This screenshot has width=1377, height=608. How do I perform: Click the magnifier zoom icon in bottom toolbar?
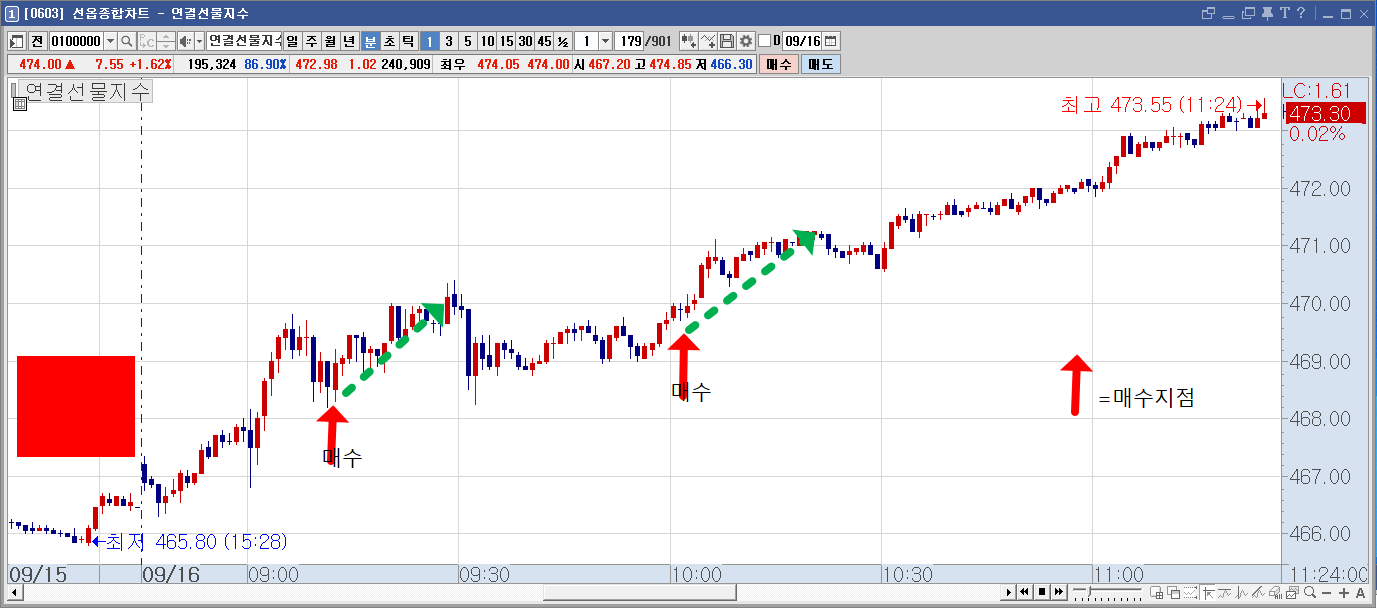click(1310, 592)
